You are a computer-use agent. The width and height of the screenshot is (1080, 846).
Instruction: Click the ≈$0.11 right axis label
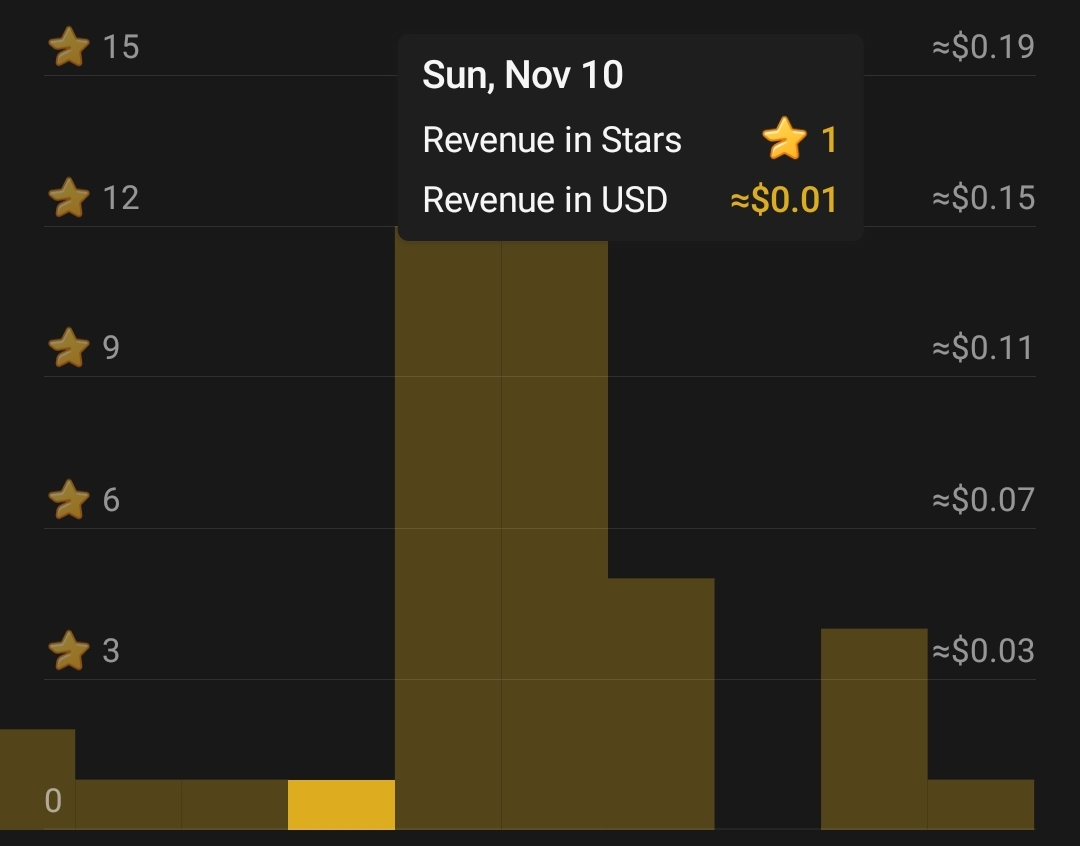click(983, 348)
